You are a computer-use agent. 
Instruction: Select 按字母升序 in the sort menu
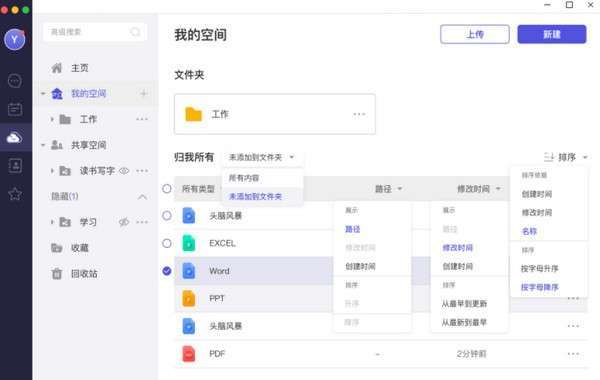click(x=540, y=269)
